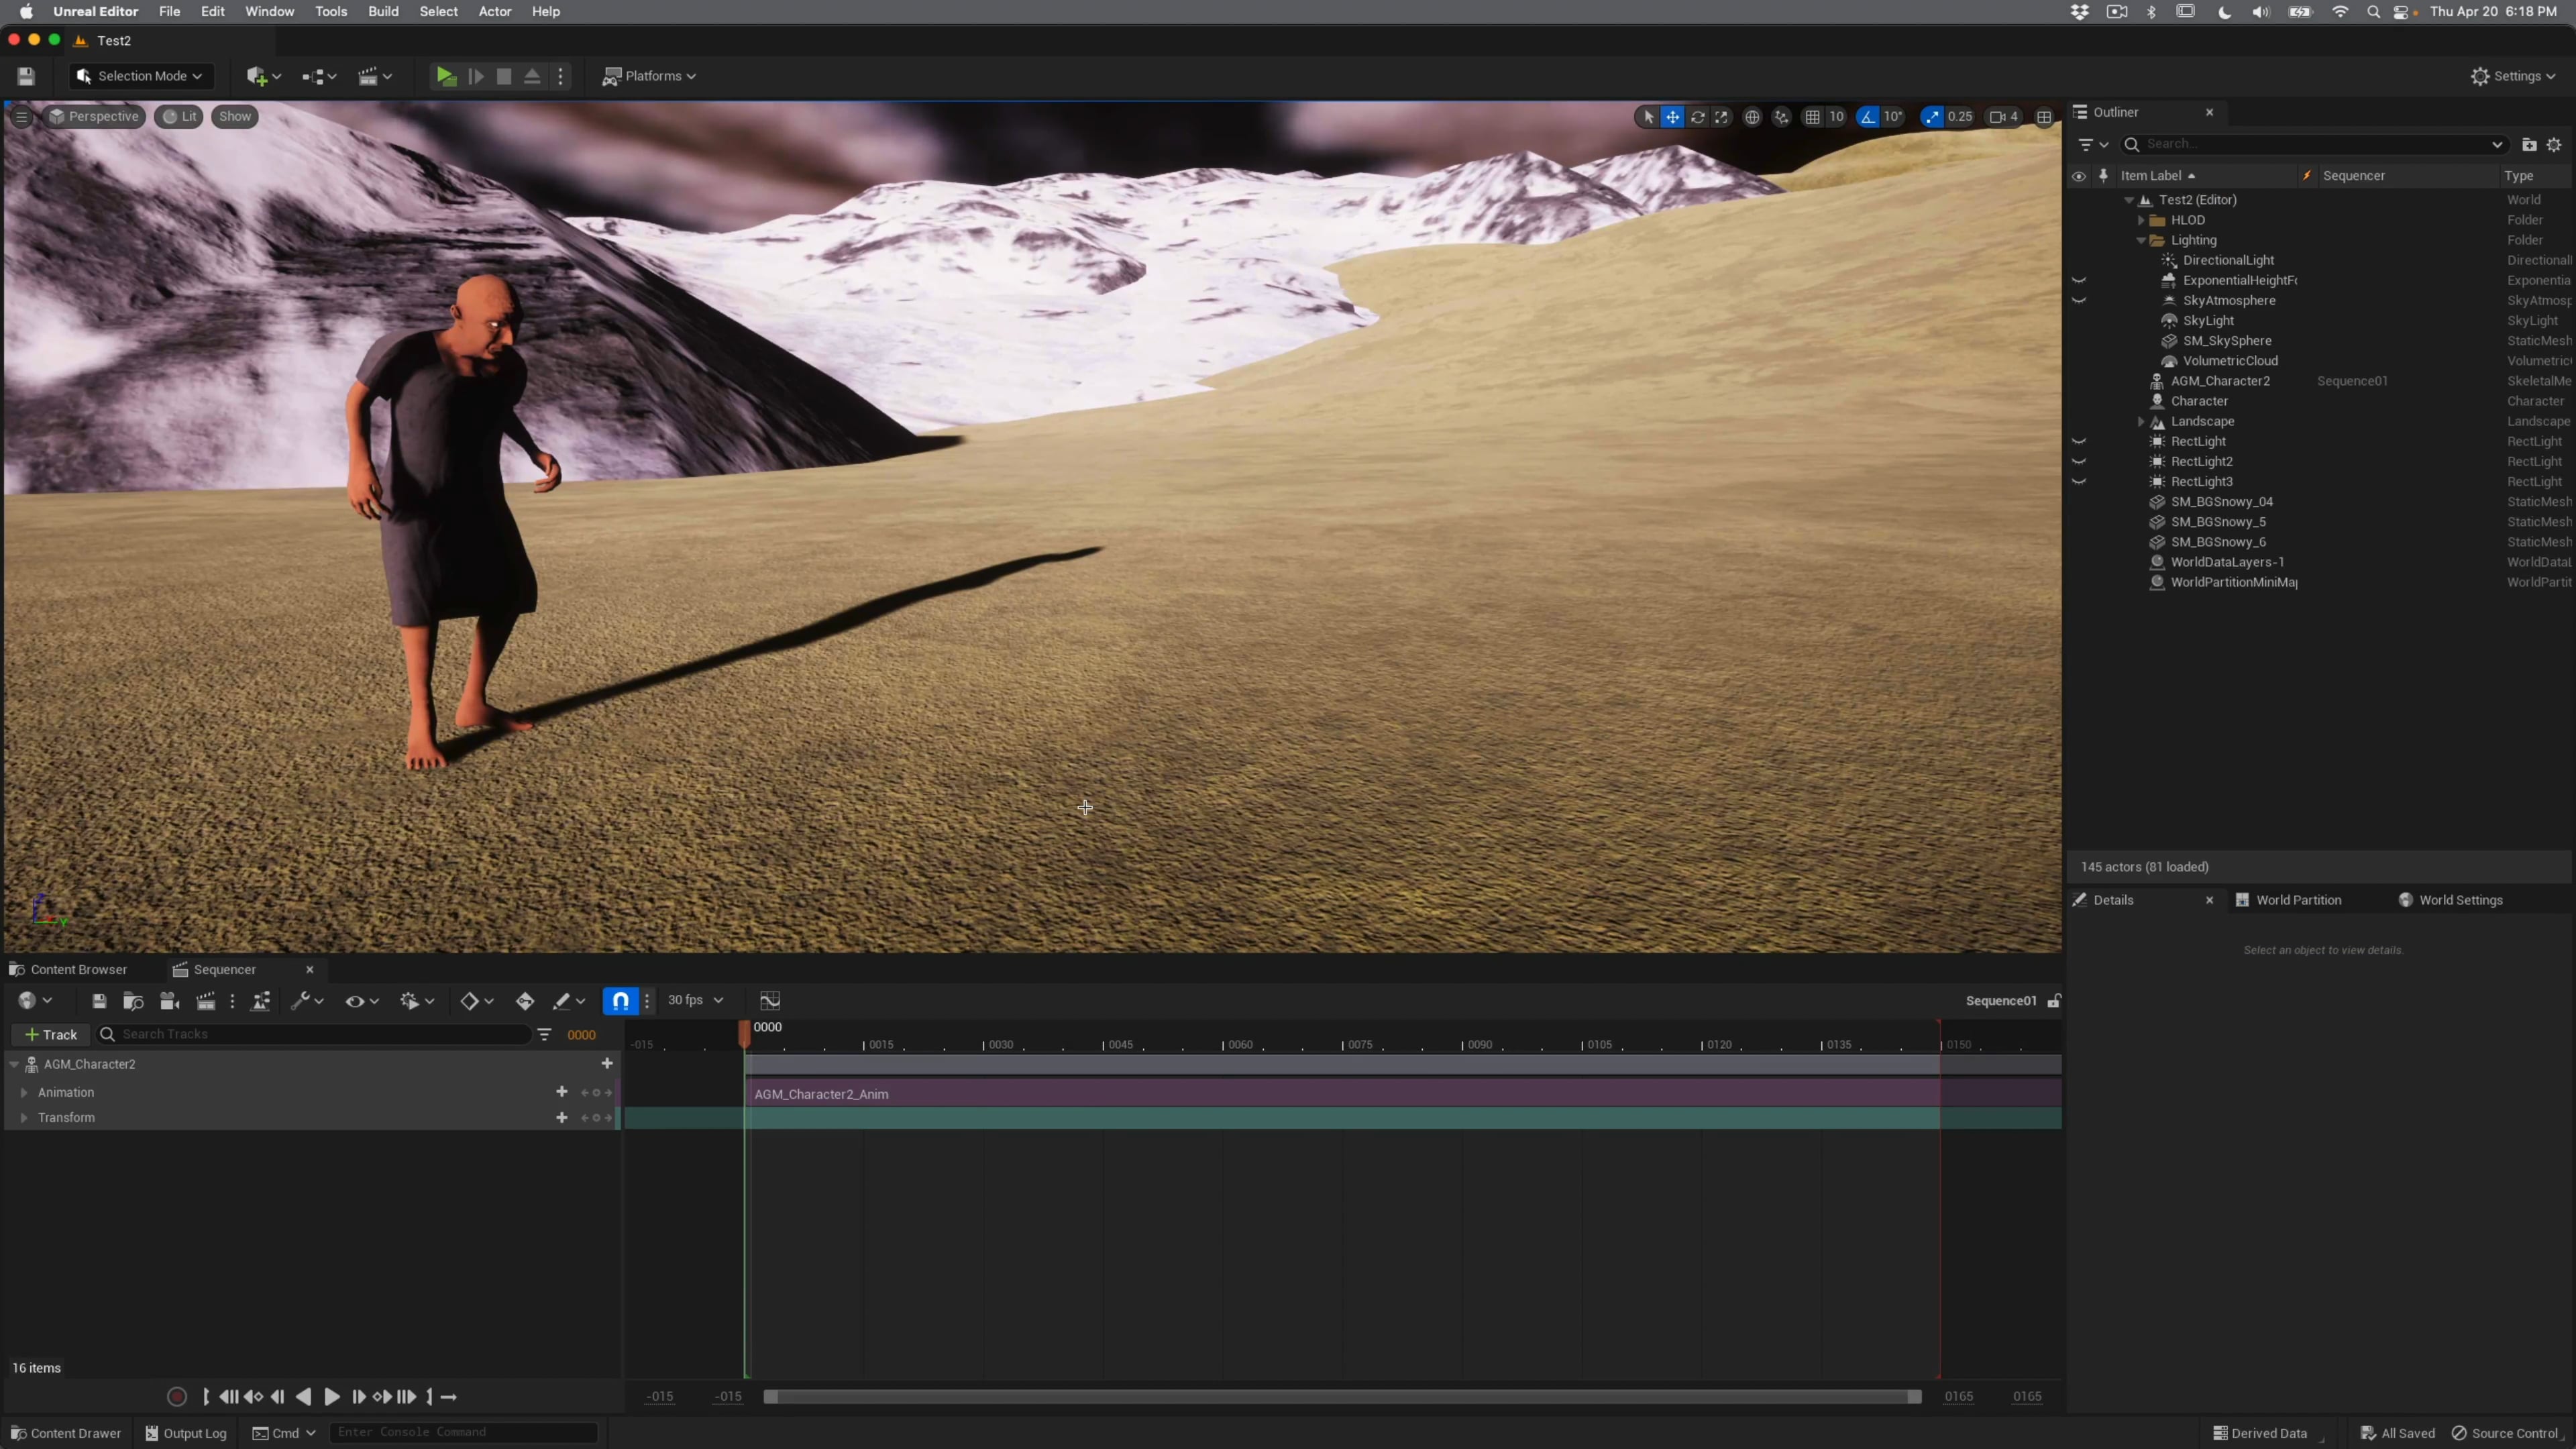Open the 30 fps frame rate dropdown
Screen dimensions: 2576x1449
[695, 1001]
